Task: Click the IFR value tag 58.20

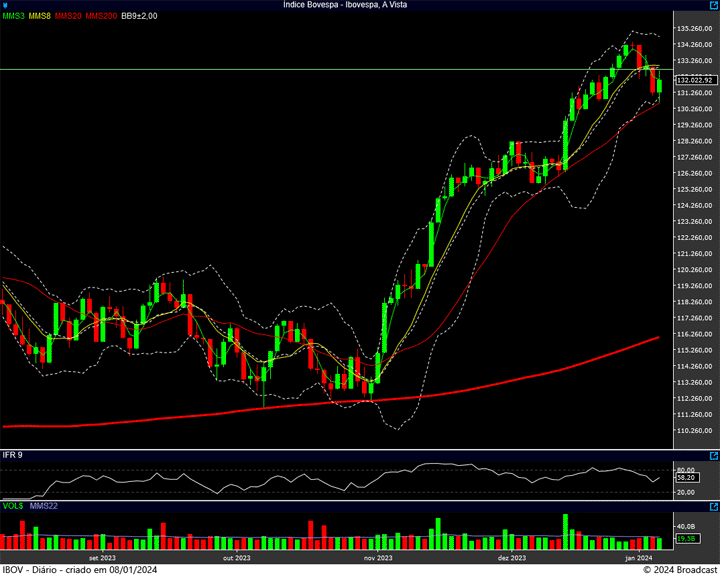Action: 686,478
